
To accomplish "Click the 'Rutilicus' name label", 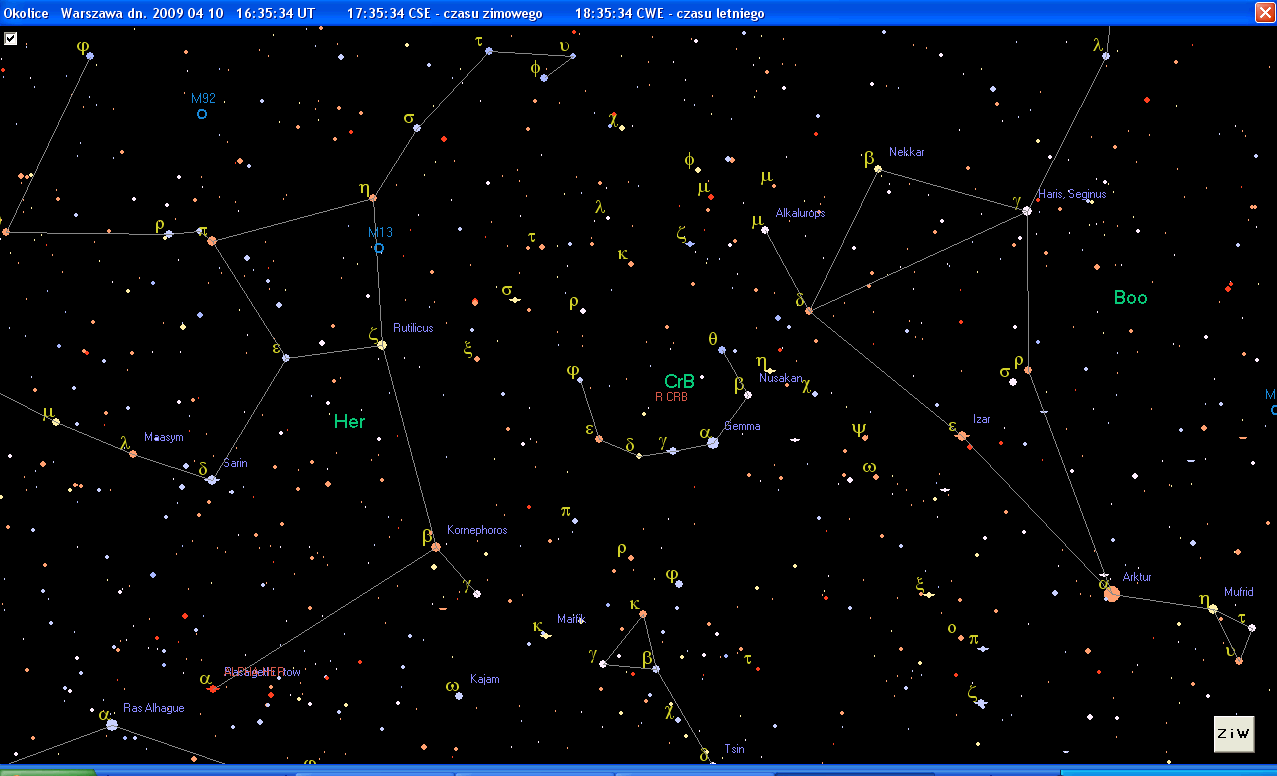I will point(413,328).
